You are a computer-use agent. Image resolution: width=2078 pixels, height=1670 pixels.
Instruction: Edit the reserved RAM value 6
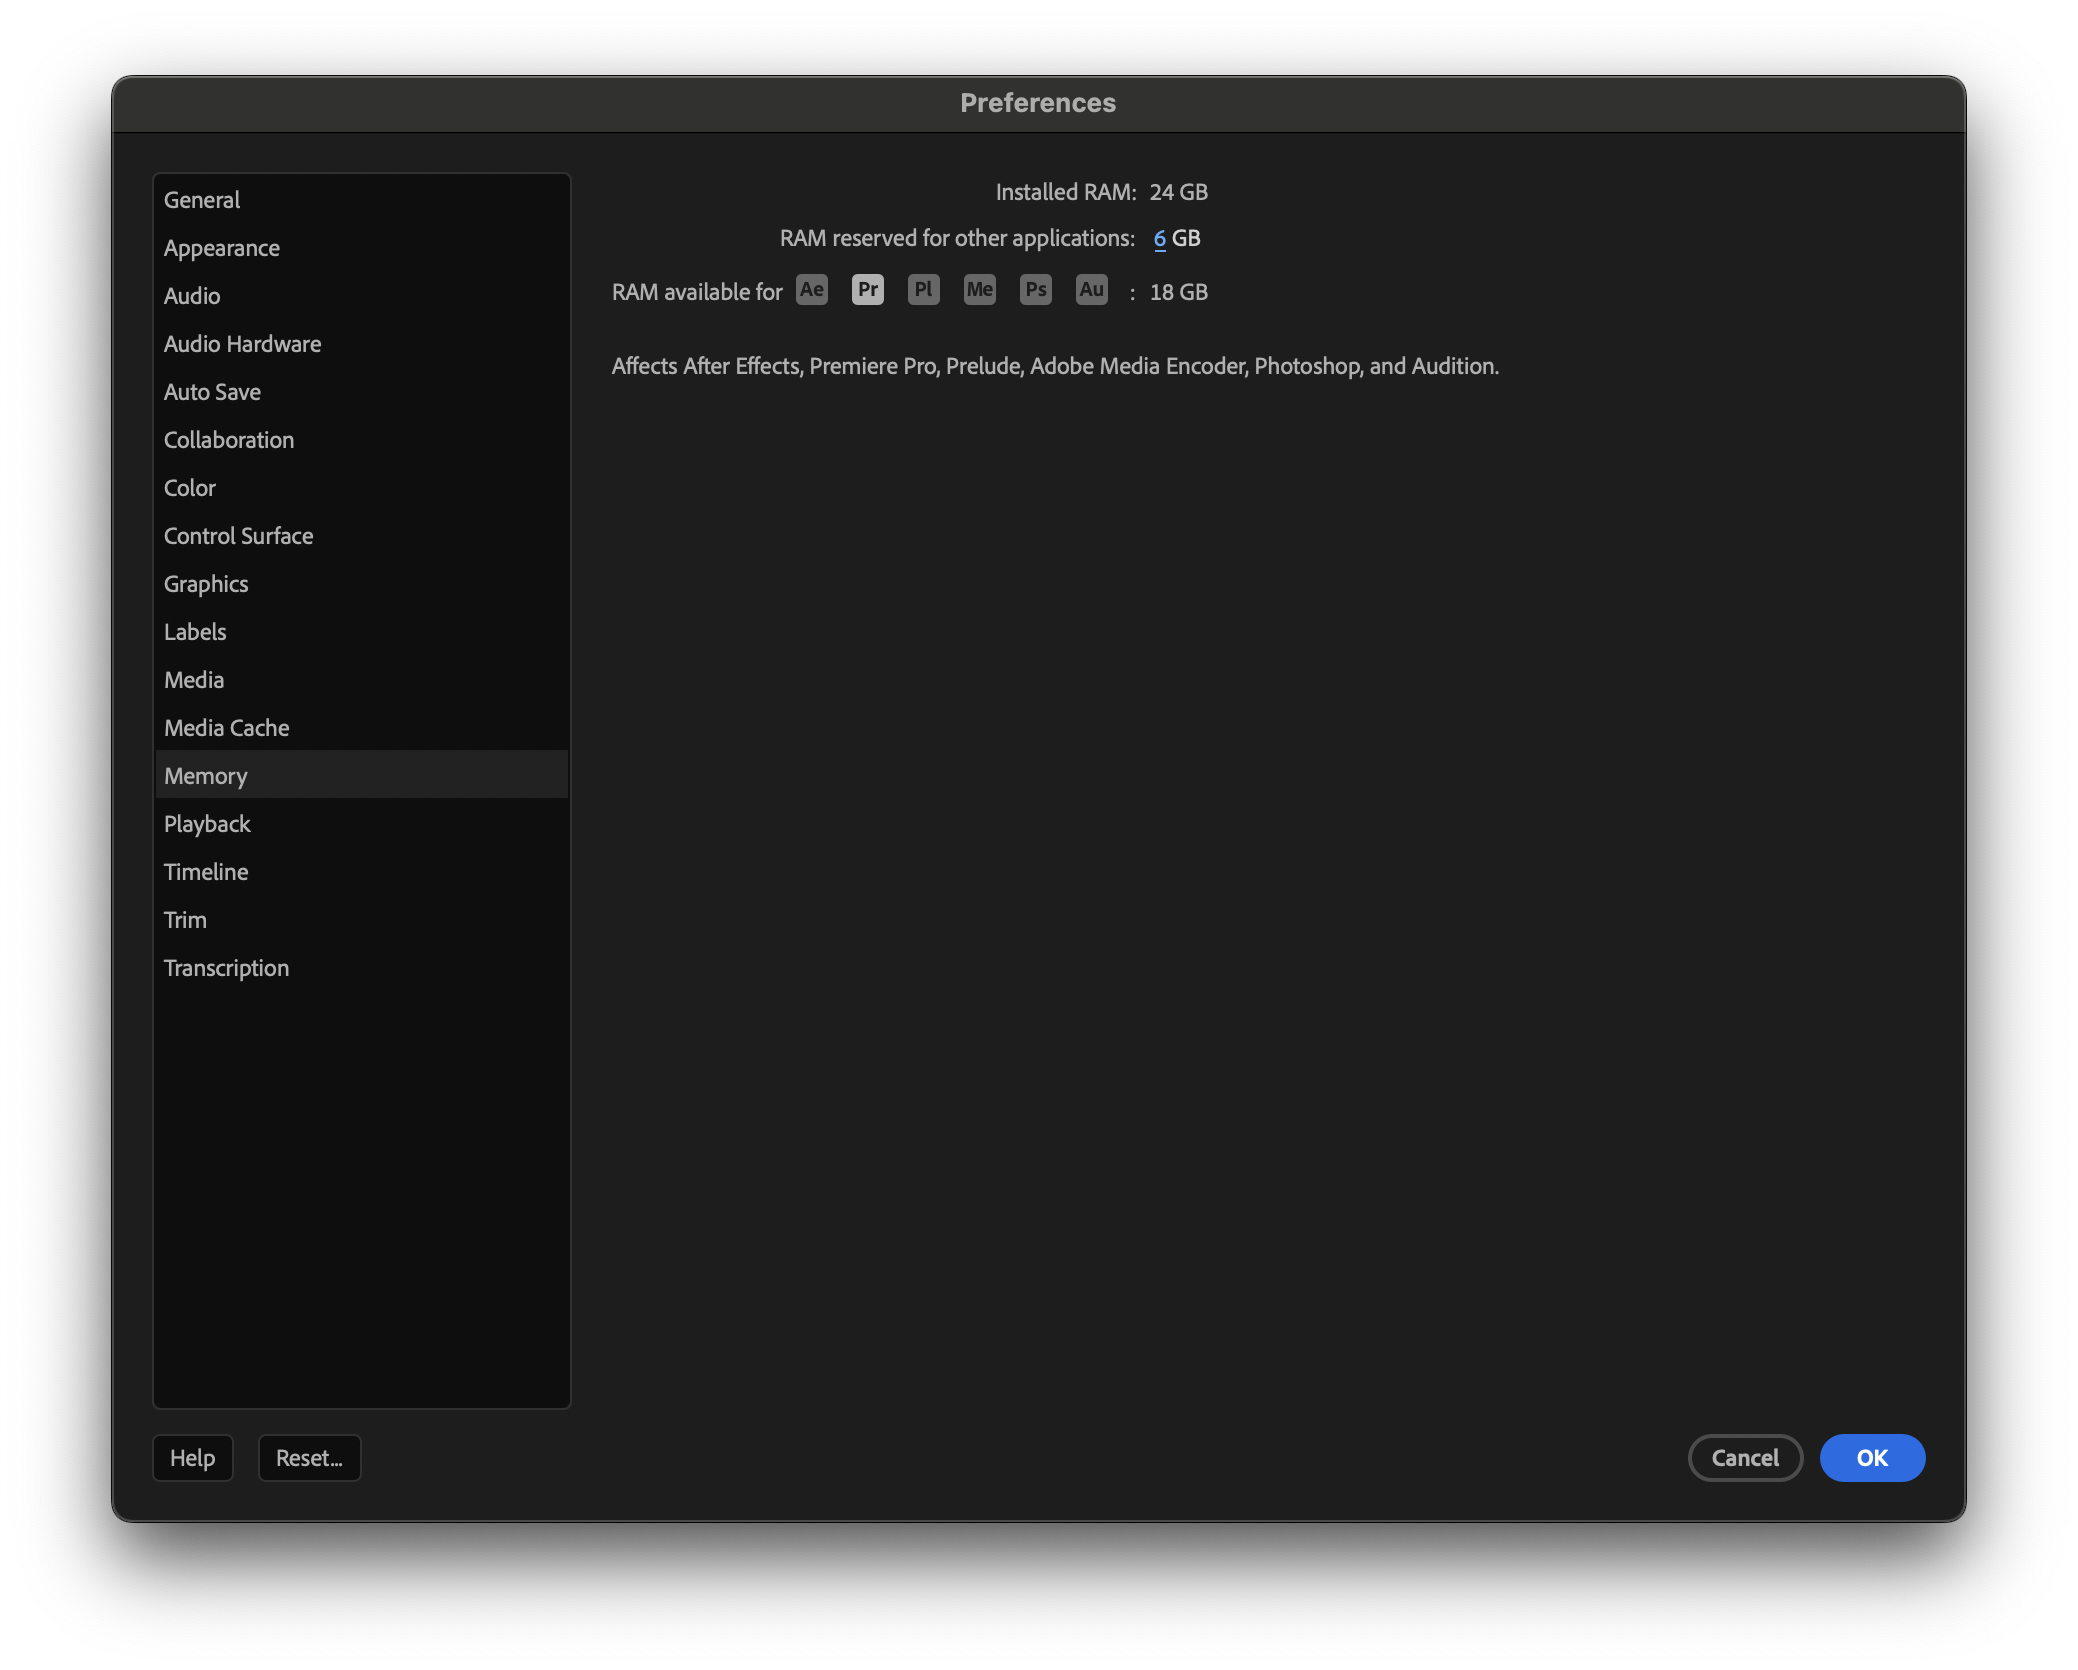click(1159, 238)
